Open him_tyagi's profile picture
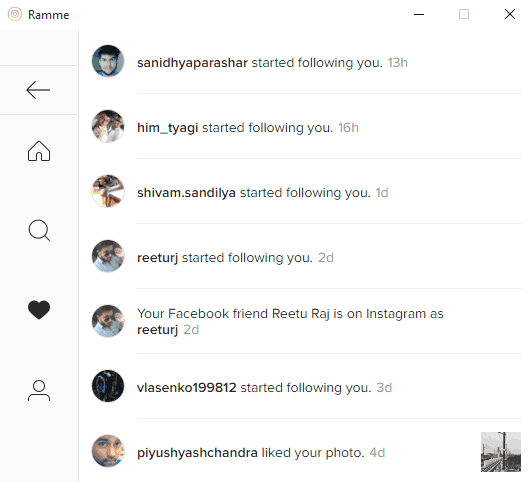Screen dimensions: 531x482 (108, 126)
